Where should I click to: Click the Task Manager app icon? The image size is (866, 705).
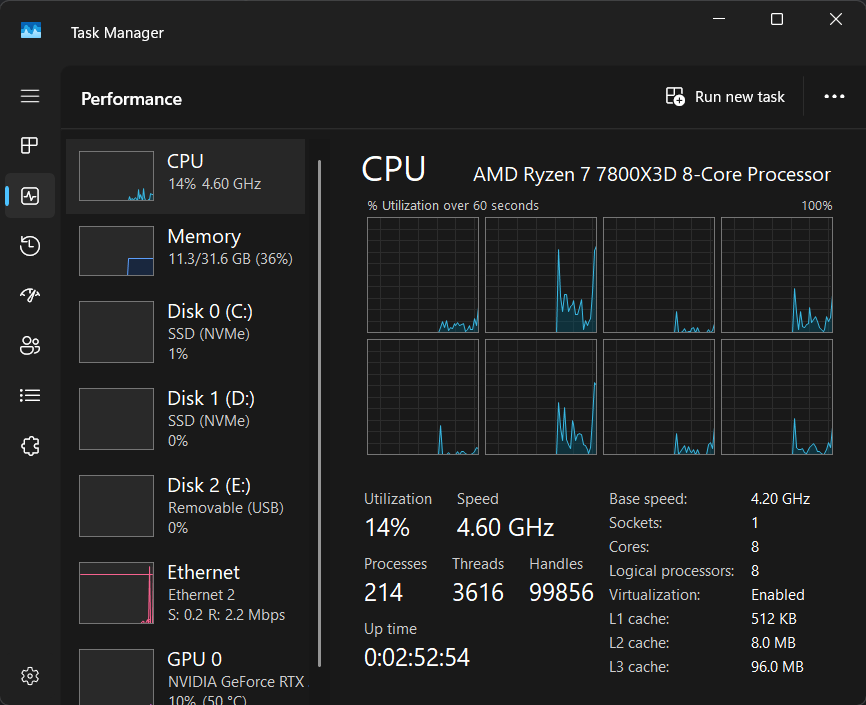pyautogui.click(x=31, y=30)
